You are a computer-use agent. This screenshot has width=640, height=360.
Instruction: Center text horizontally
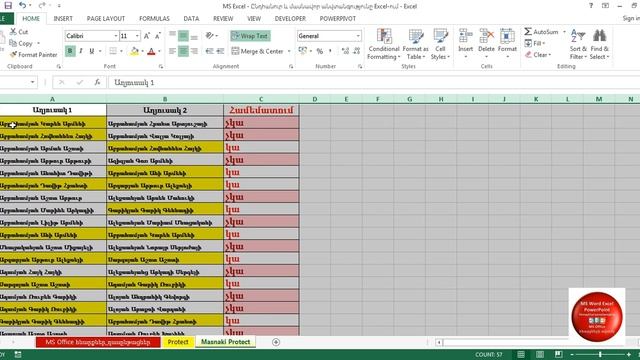(183, 51)
